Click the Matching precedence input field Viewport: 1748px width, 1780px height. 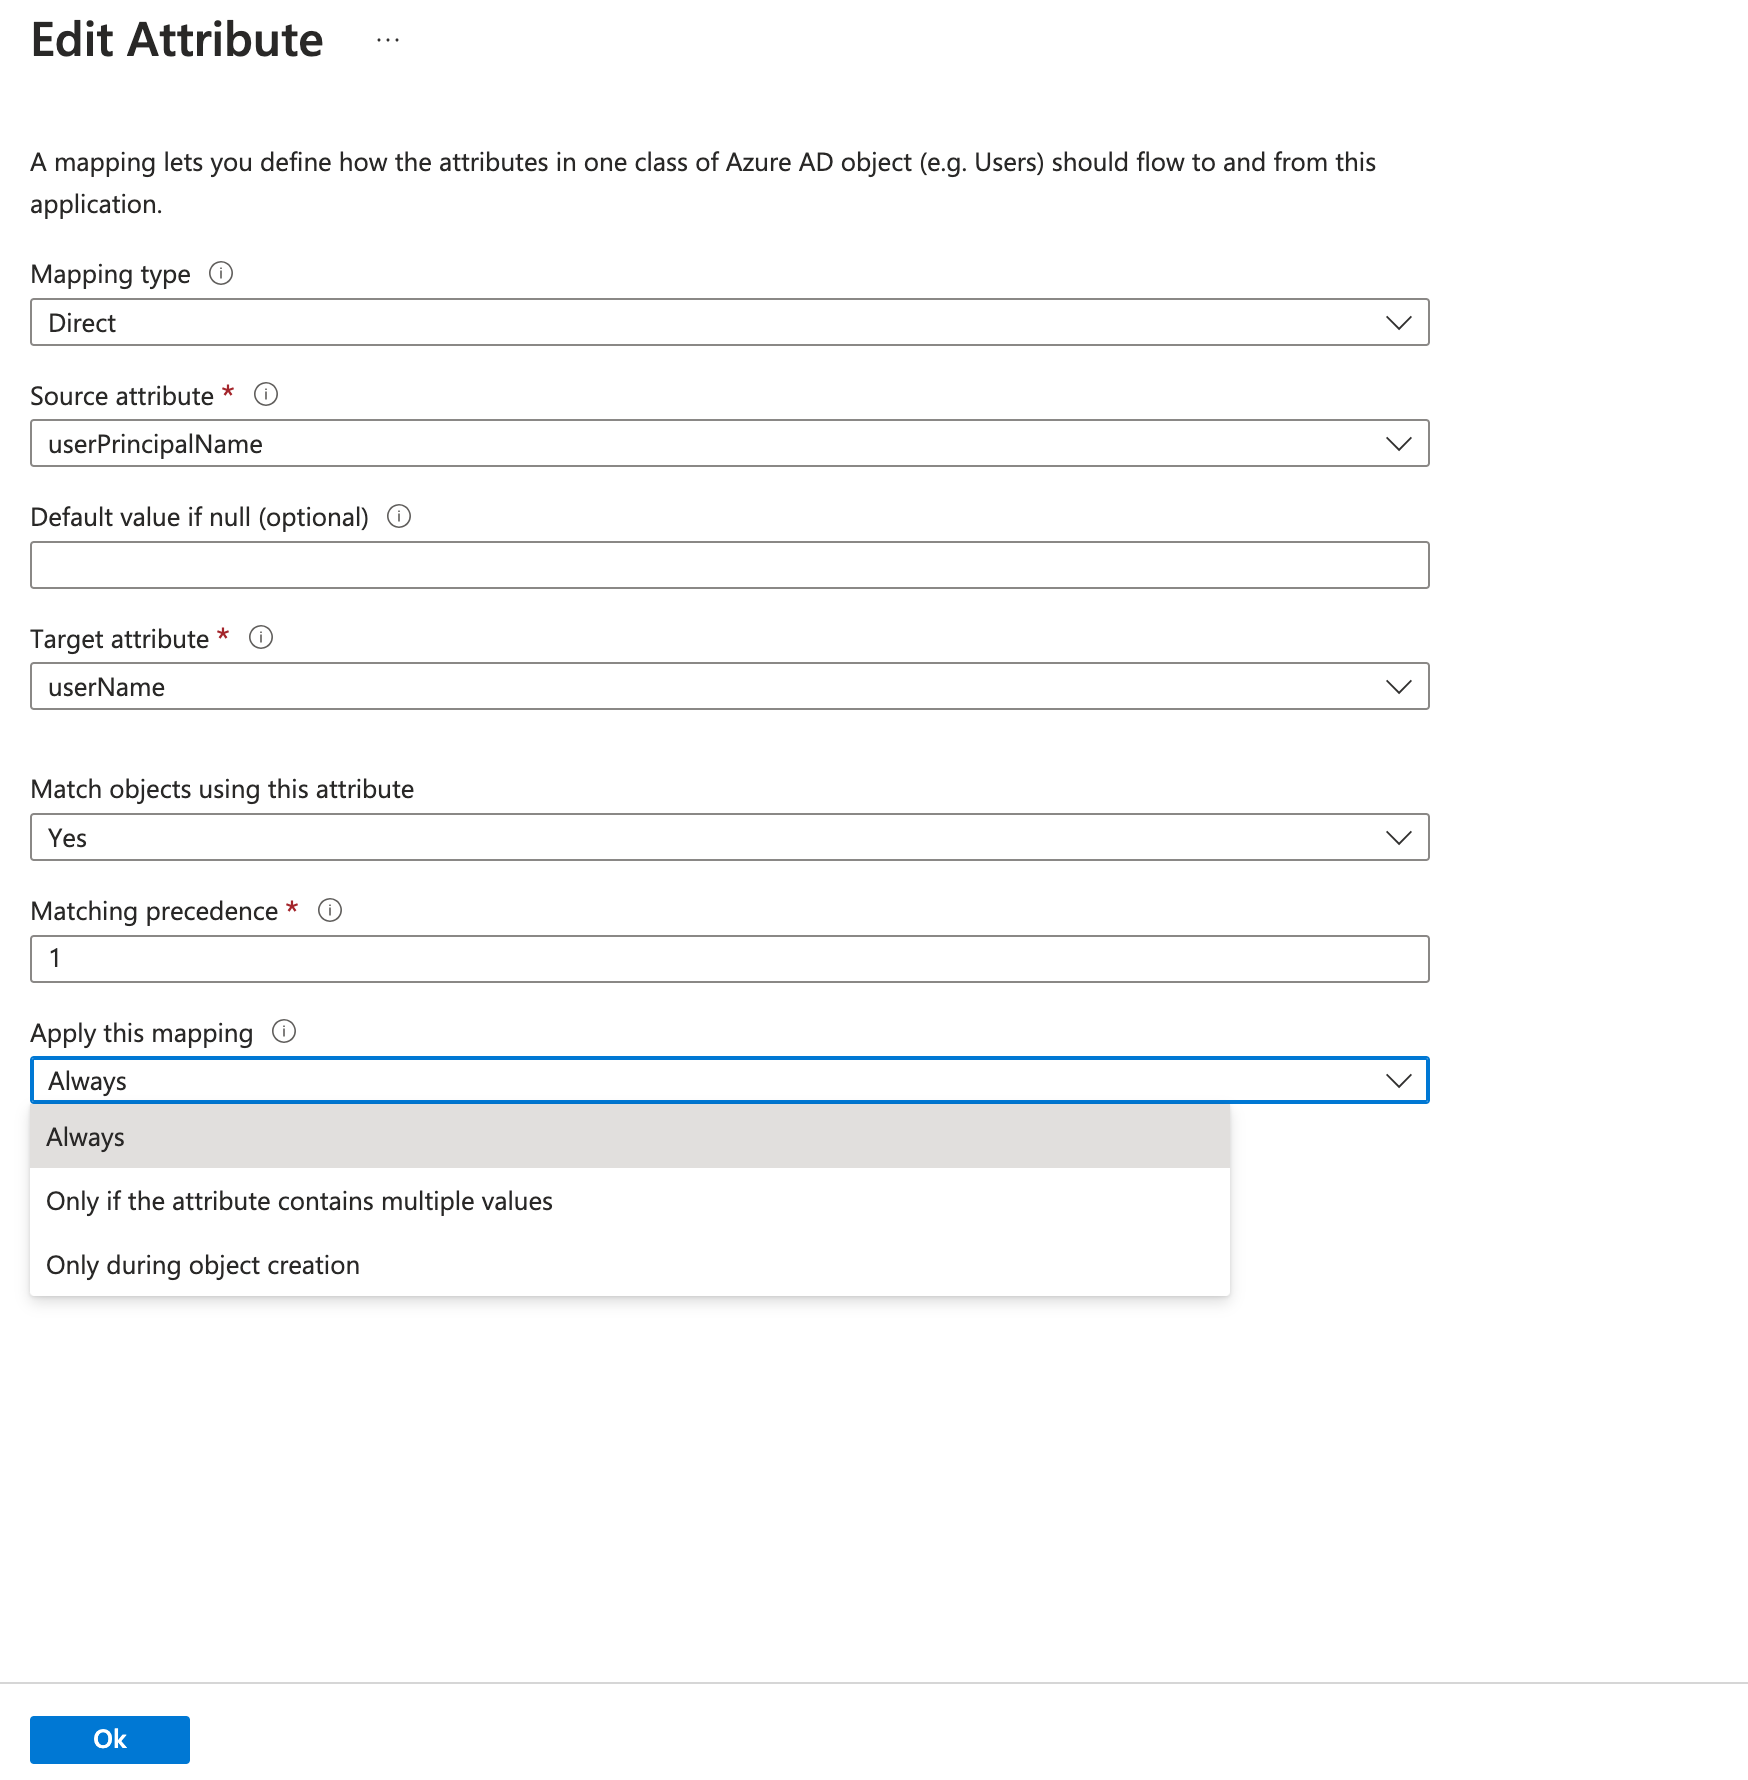728,959
